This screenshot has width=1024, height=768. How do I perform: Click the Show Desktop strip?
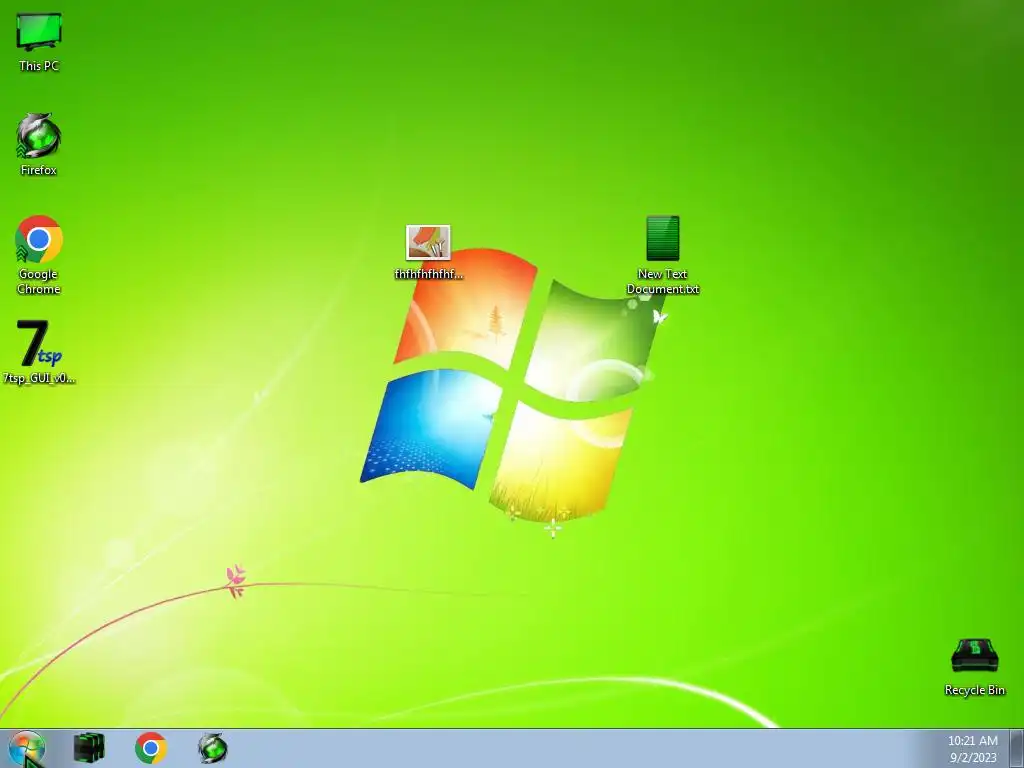[x=1017, y=748]
